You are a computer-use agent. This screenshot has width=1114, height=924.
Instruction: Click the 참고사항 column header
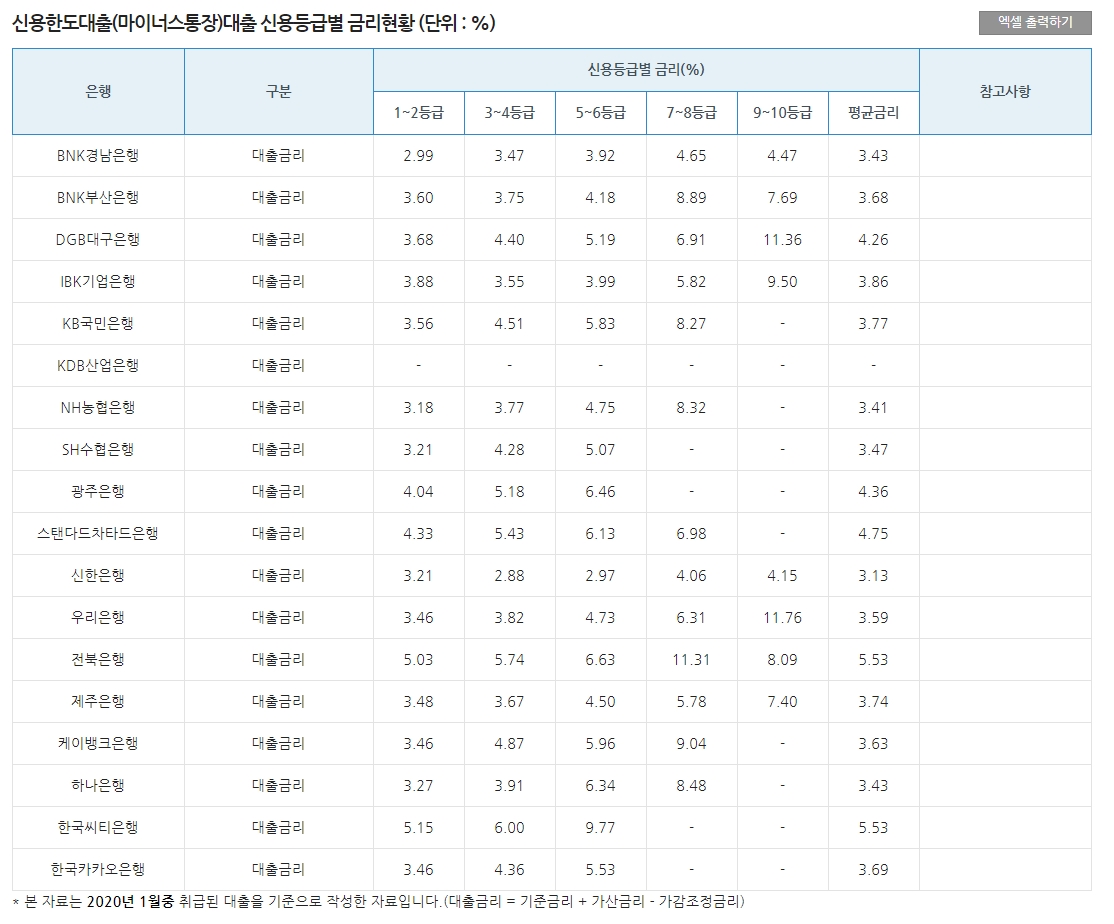pos(1005,92)
